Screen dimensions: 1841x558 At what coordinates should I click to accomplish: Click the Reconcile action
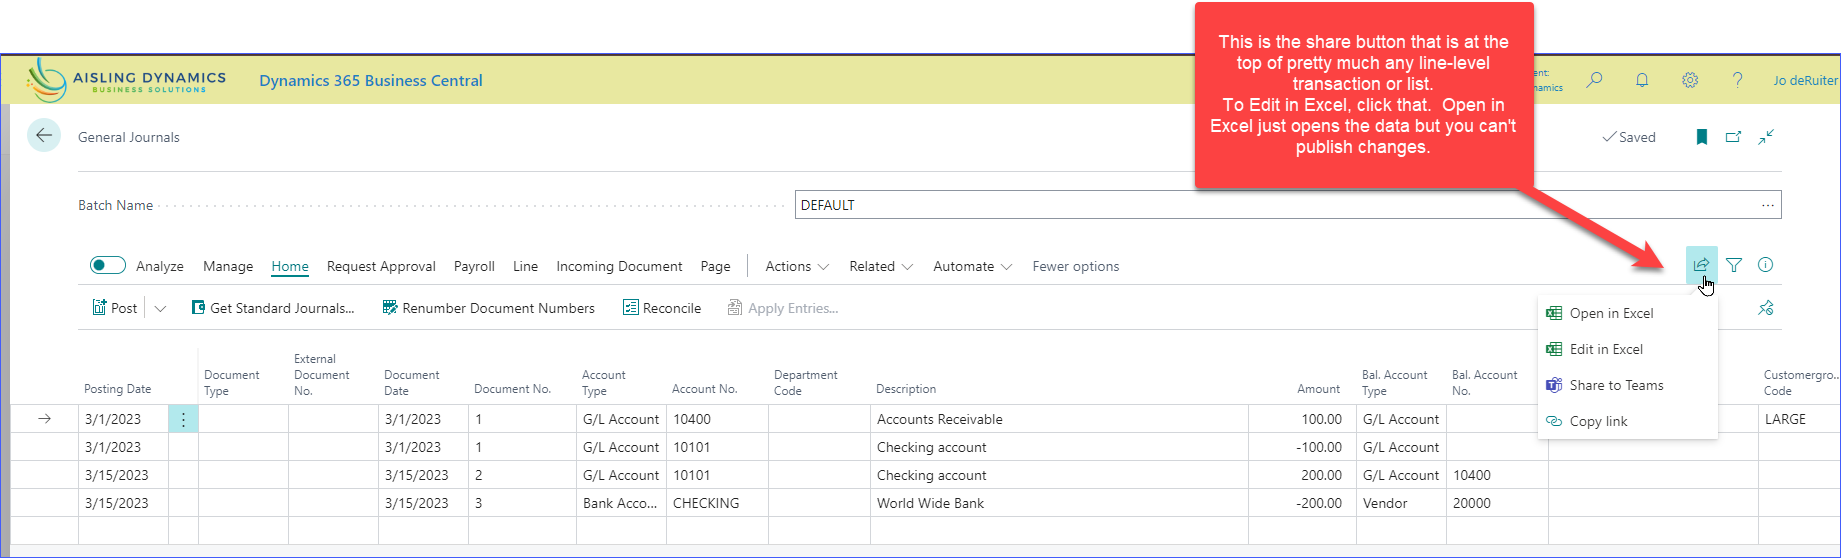click(662, 308)
